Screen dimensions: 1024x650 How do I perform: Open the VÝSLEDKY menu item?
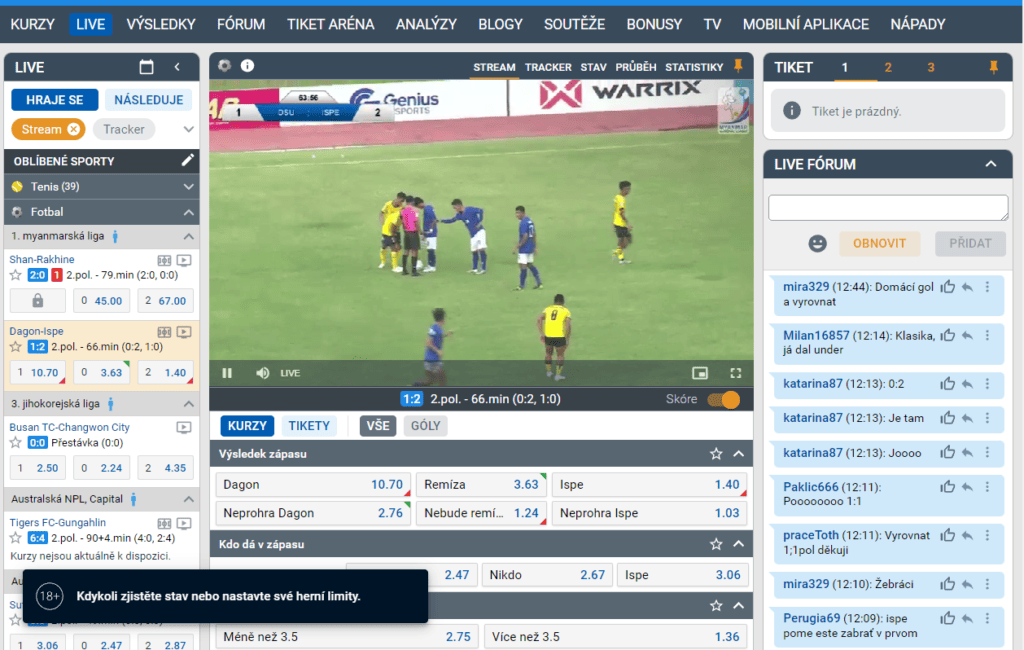pyautogui.click(x=161, y=24)
